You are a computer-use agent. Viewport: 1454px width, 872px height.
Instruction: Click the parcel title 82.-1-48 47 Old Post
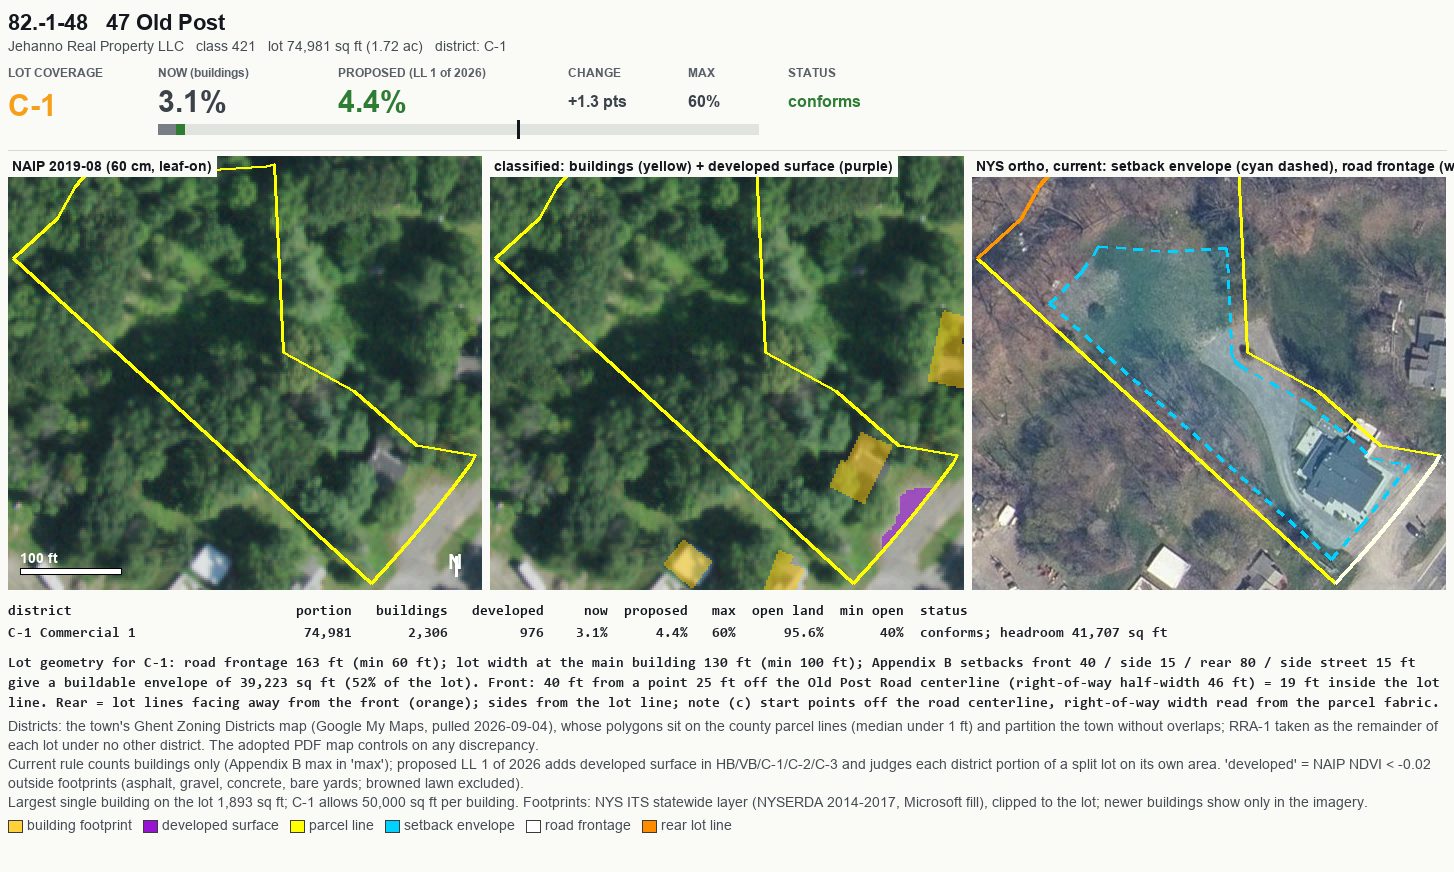click(116, 22)
